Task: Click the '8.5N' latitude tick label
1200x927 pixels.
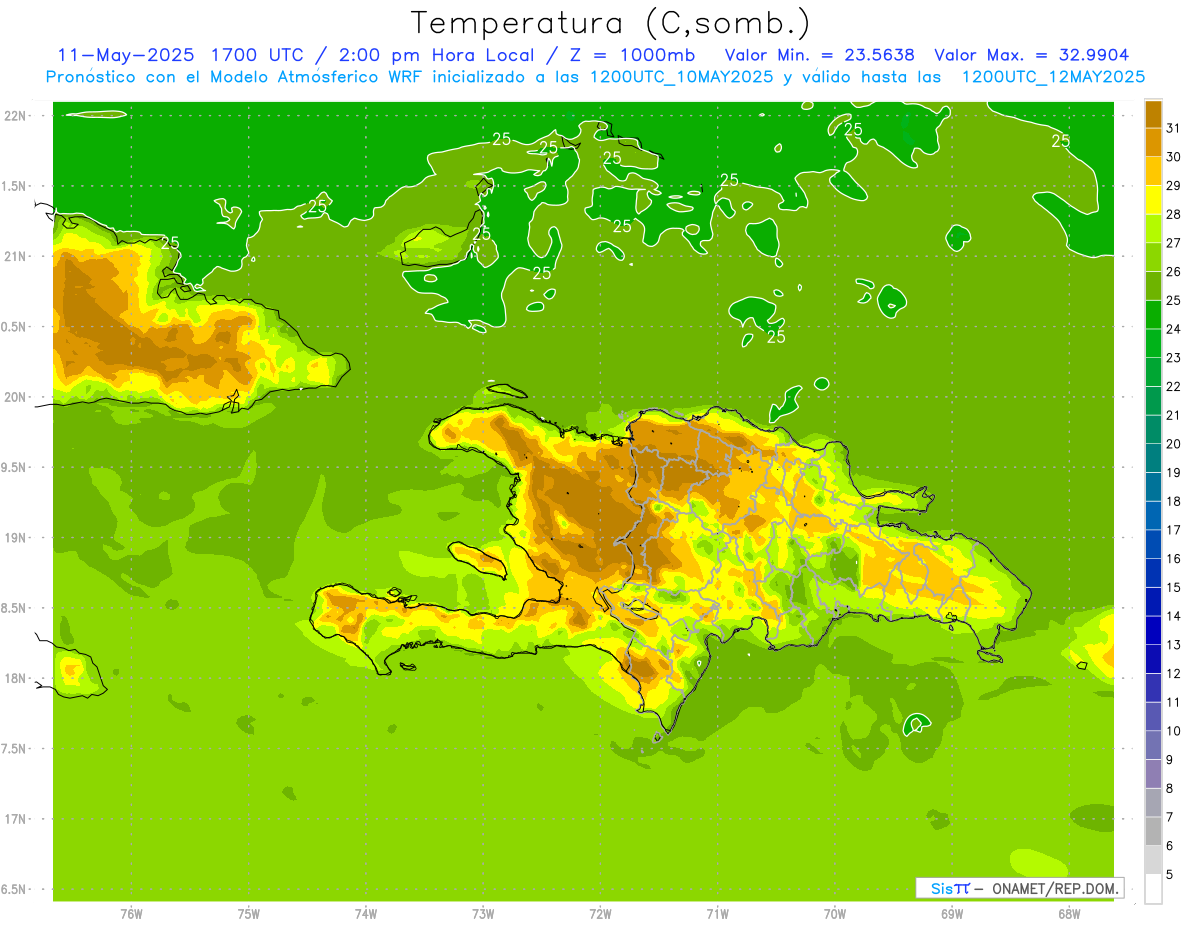Action: click(15, 608)
